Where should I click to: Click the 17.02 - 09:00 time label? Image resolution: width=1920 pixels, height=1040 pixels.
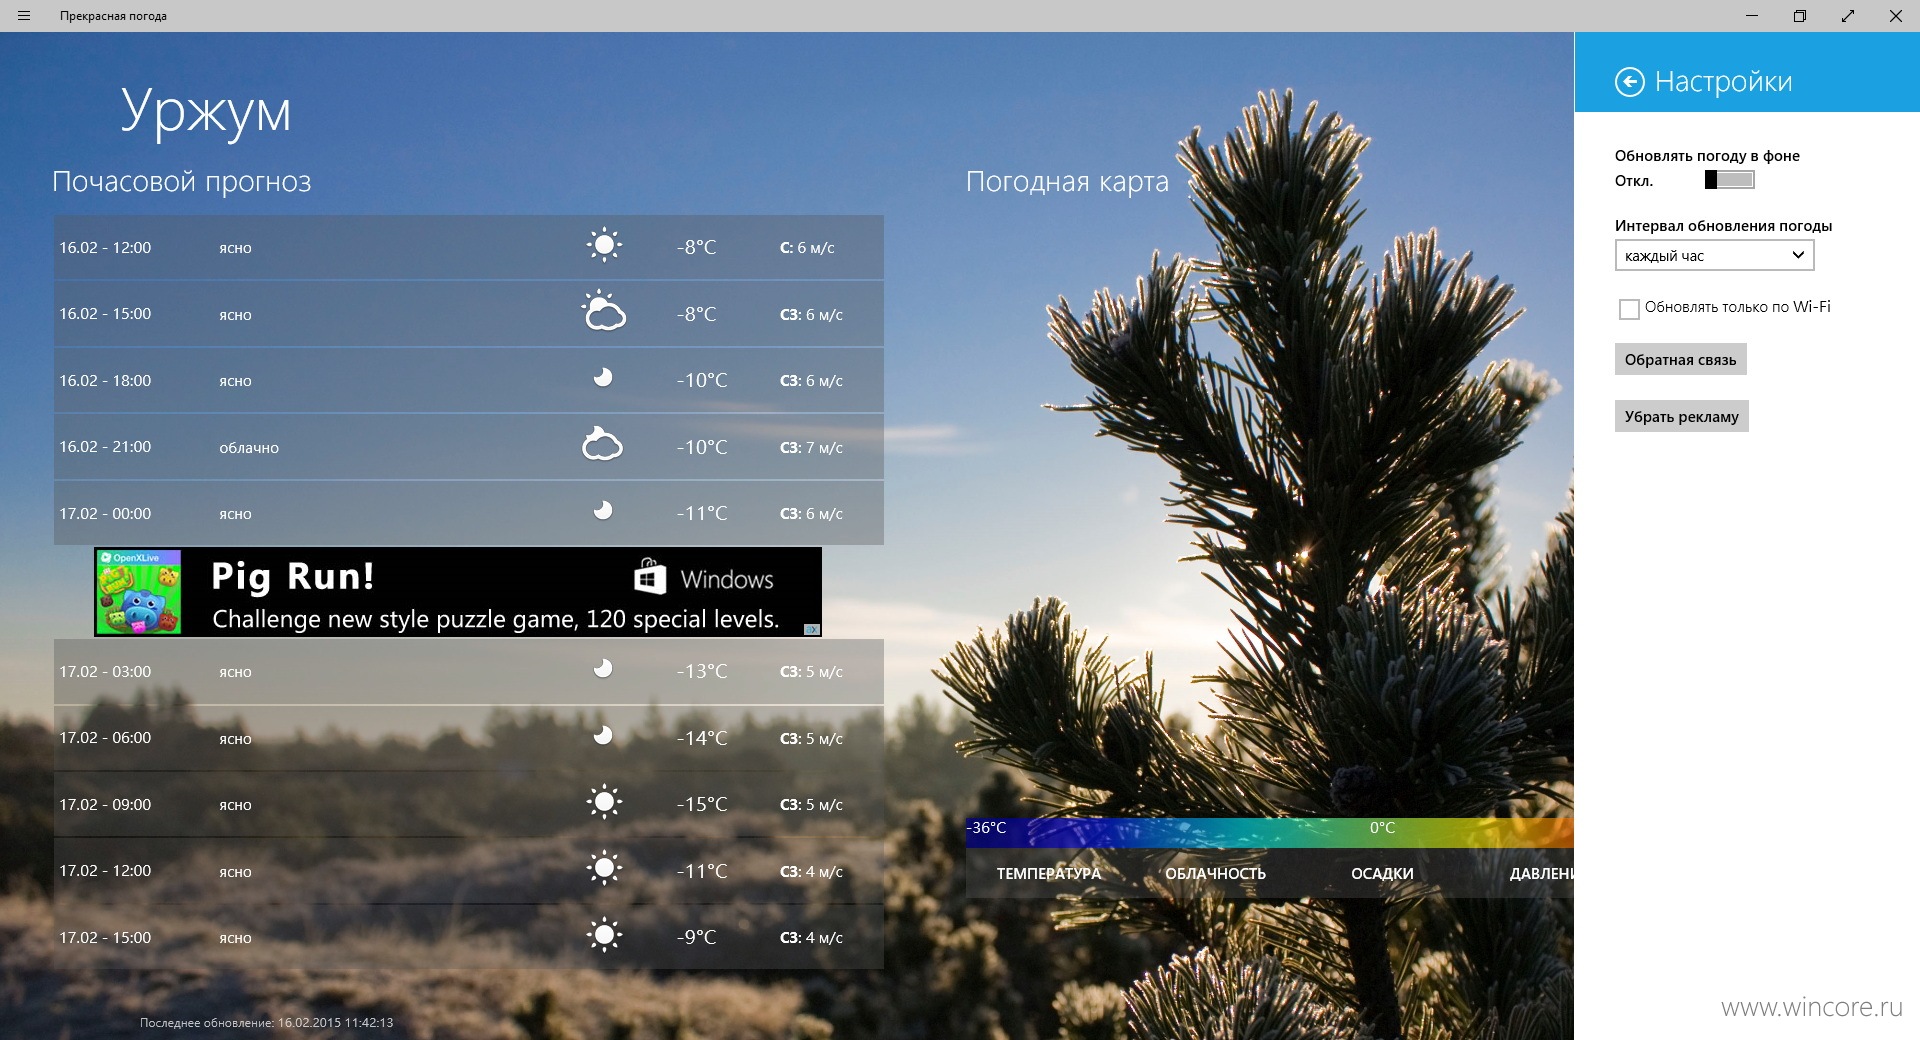105,804
